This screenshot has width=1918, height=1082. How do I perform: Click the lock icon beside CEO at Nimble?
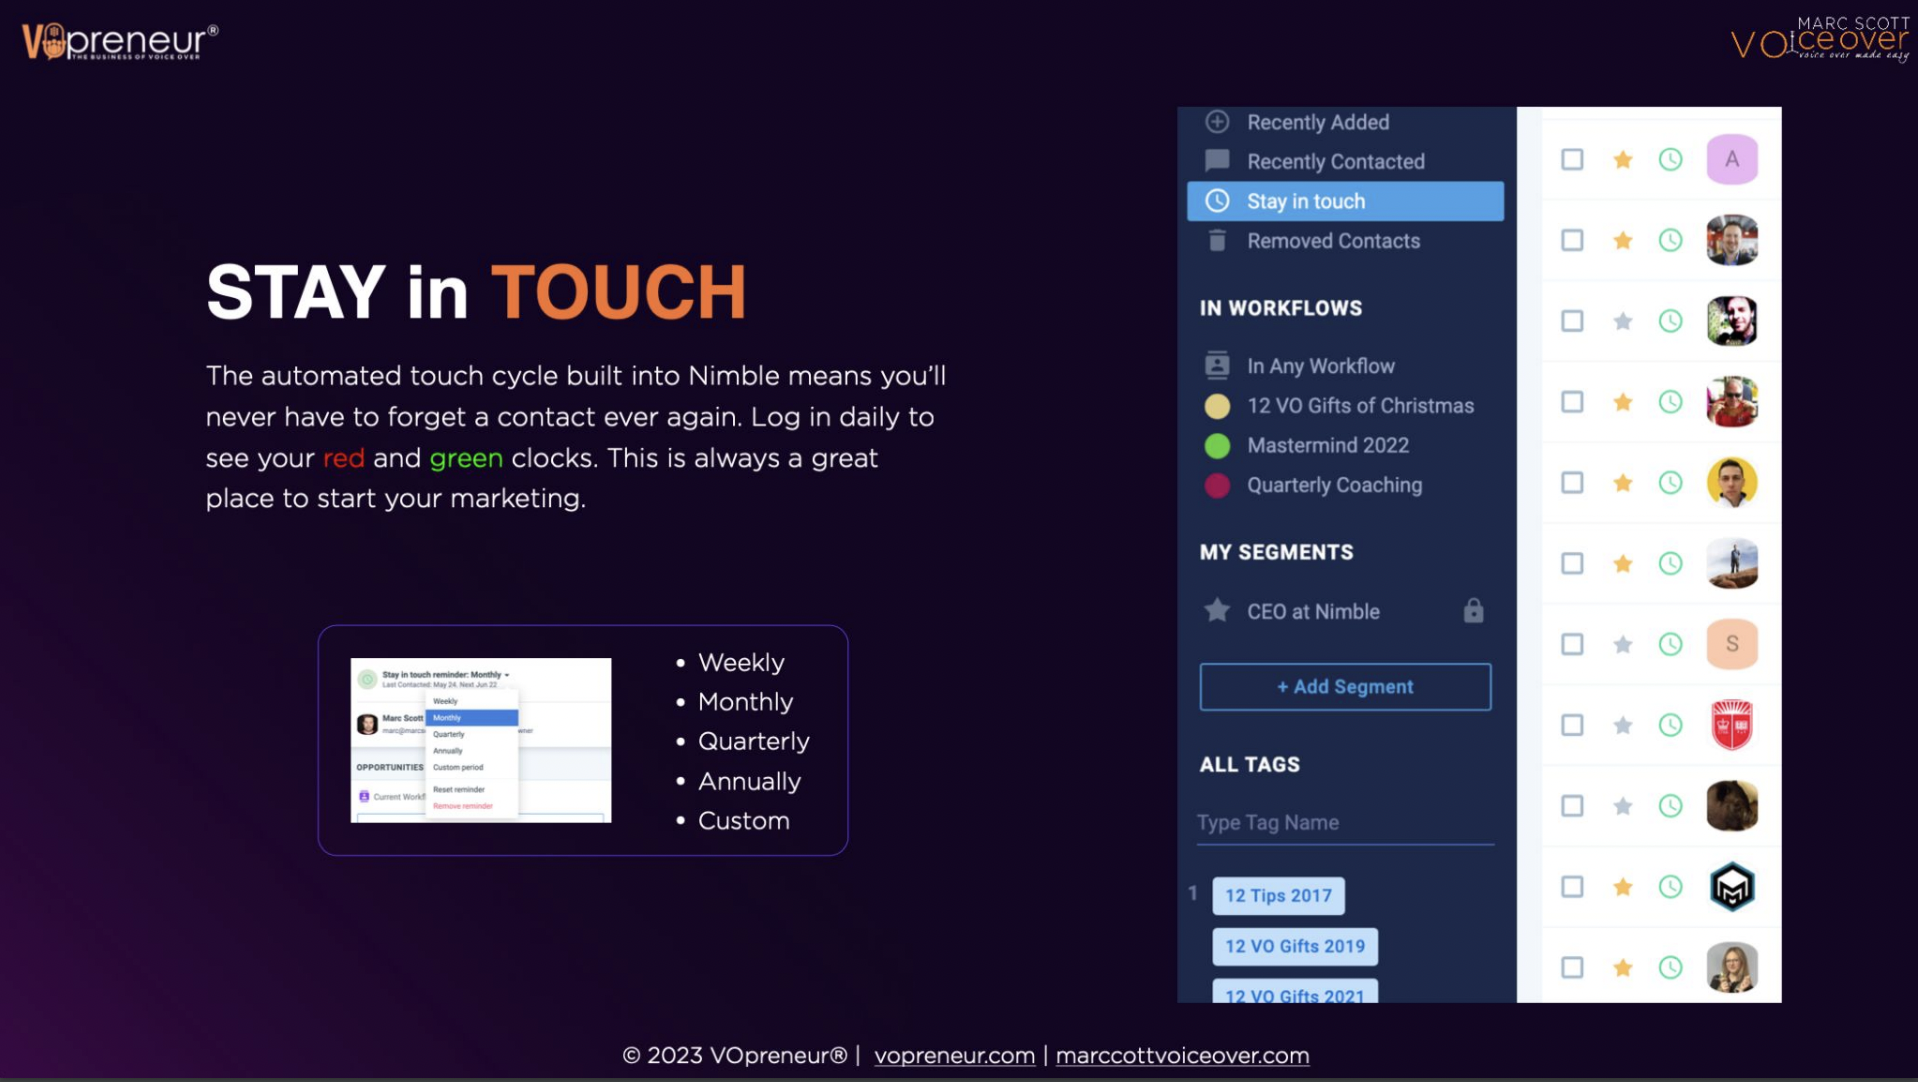(x=1473, y=611)
